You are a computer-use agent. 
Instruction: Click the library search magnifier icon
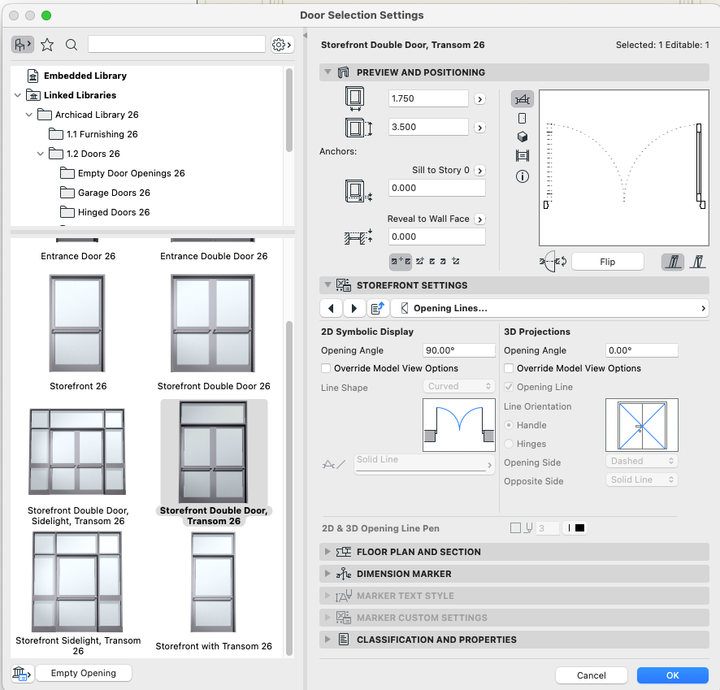(71, 45)
